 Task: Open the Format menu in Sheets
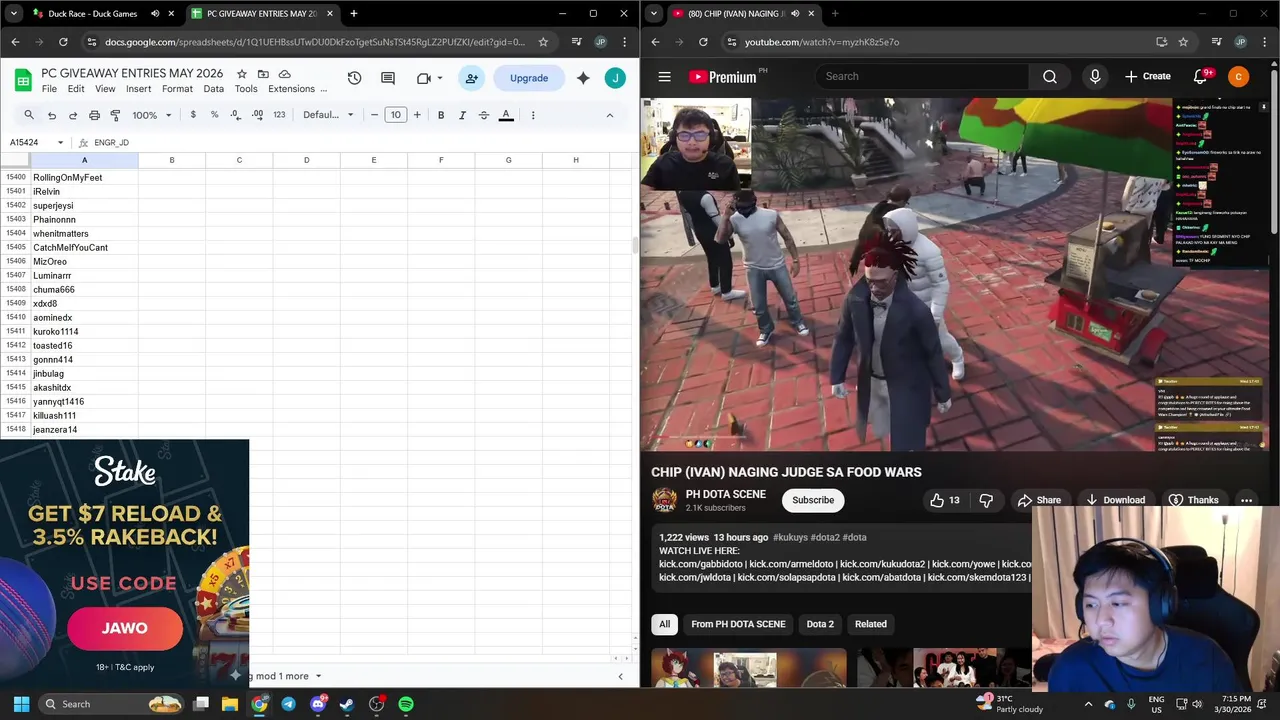[177, 89]
